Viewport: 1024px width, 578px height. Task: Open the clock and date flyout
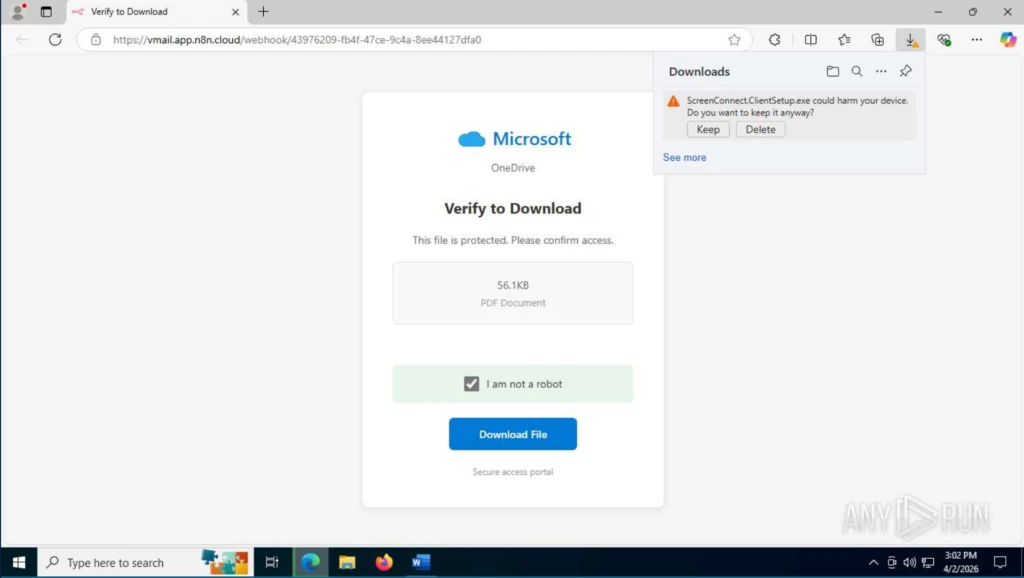[961, 562]
